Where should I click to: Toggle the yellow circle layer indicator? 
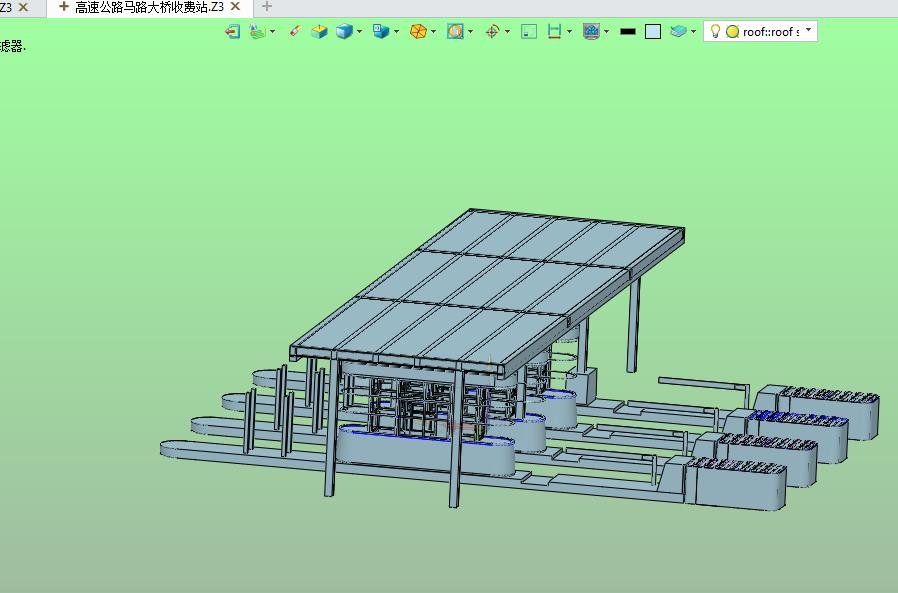point(732,31)
